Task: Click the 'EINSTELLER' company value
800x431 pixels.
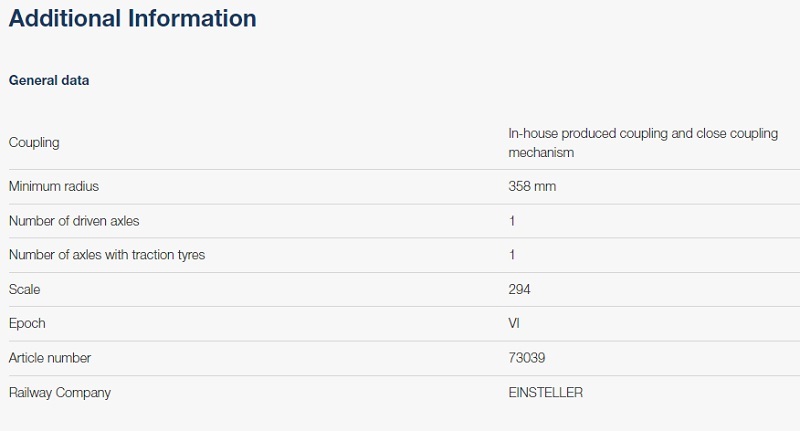Action: [545, 393]
